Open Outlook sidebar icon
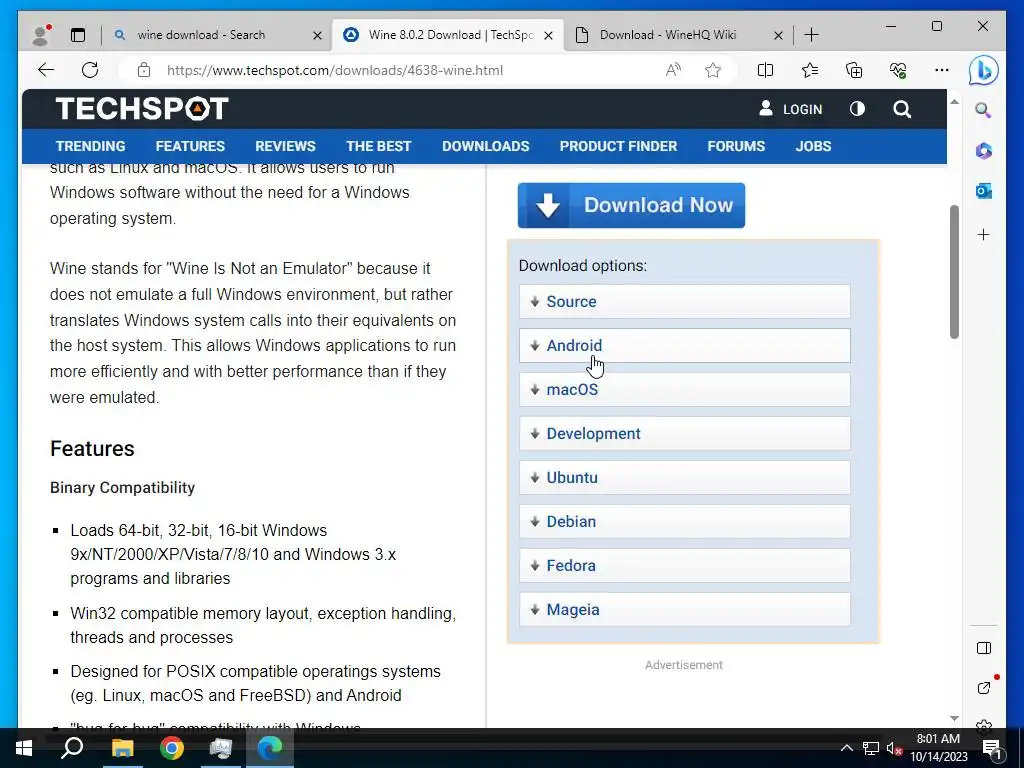1024x768 pixels. point(984,191)
